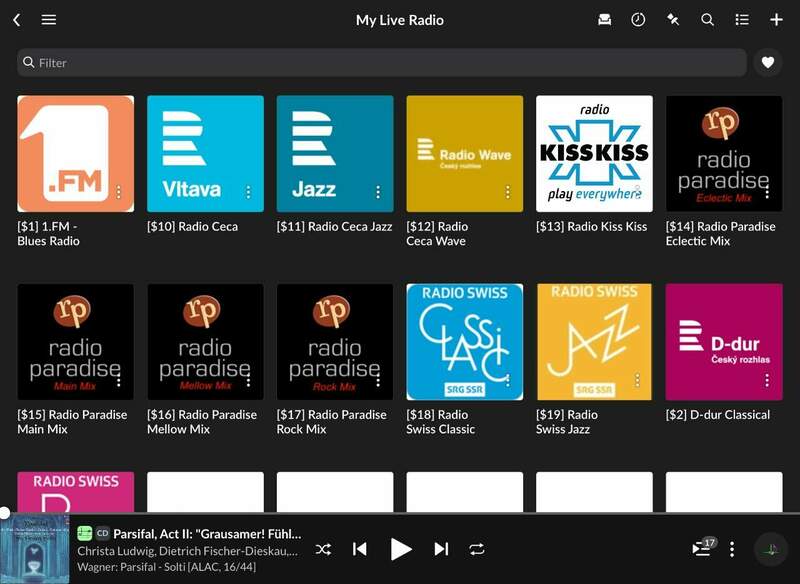800x584 pixels.
Task: Toggle favorites heart filter
Action: (x=768, y=63)
